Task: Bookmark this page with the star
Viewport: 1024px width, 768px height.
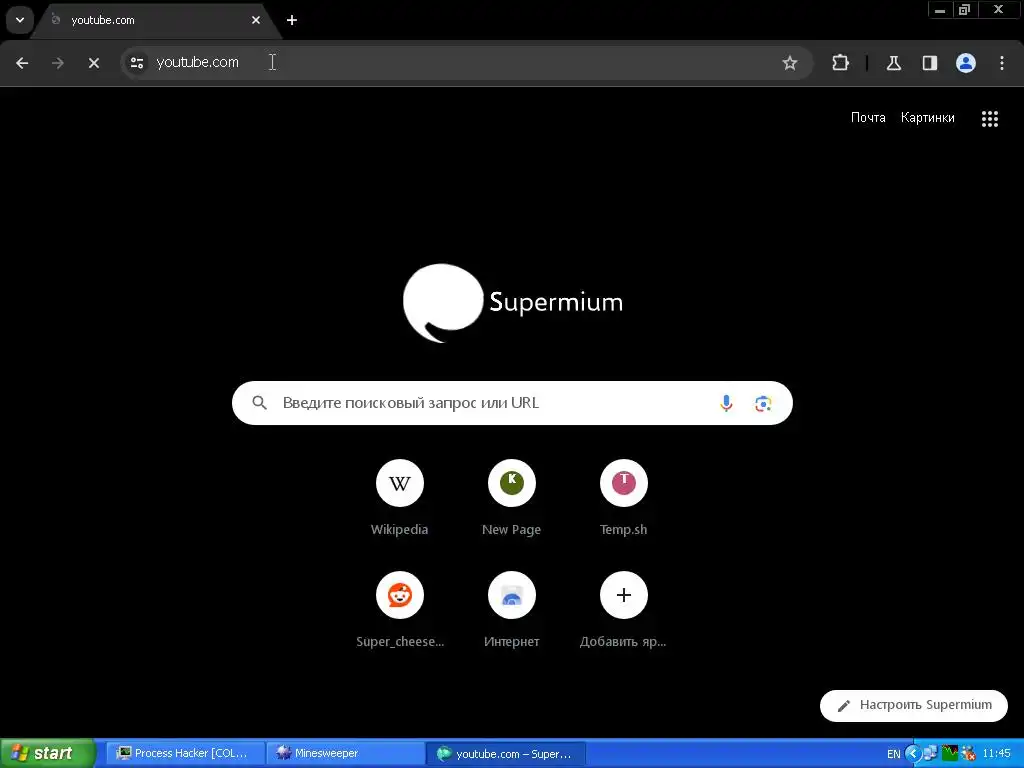Action: coord(790,63)
